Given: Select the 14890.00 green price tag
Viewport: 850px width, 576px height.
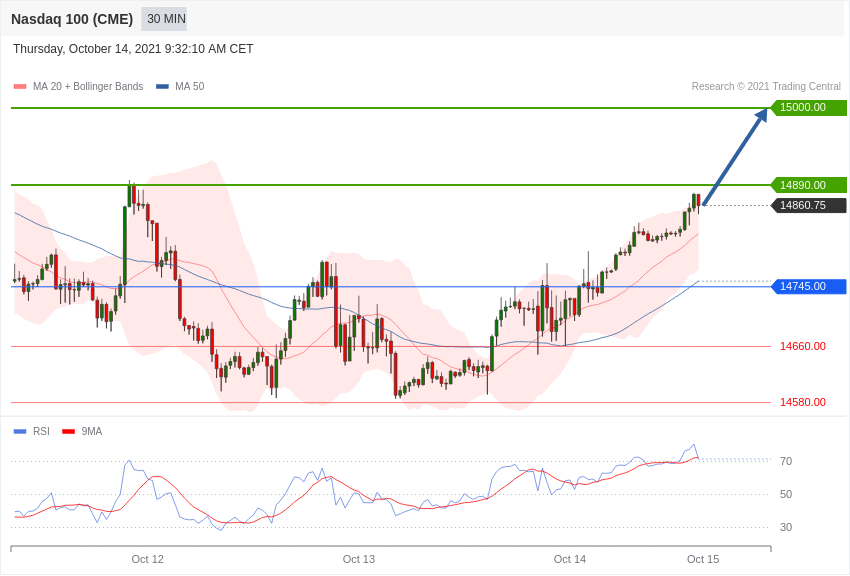Looking at the screenshot, I should [x=808, y=185].
